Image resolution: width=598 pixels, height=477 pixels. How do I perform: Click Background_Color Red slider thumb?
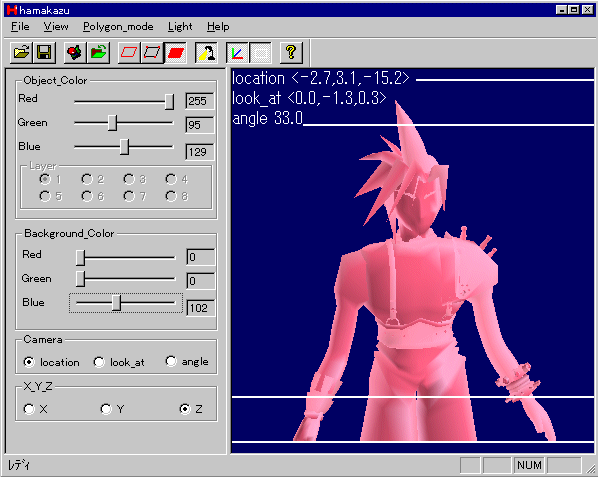(x=80, y=258)
